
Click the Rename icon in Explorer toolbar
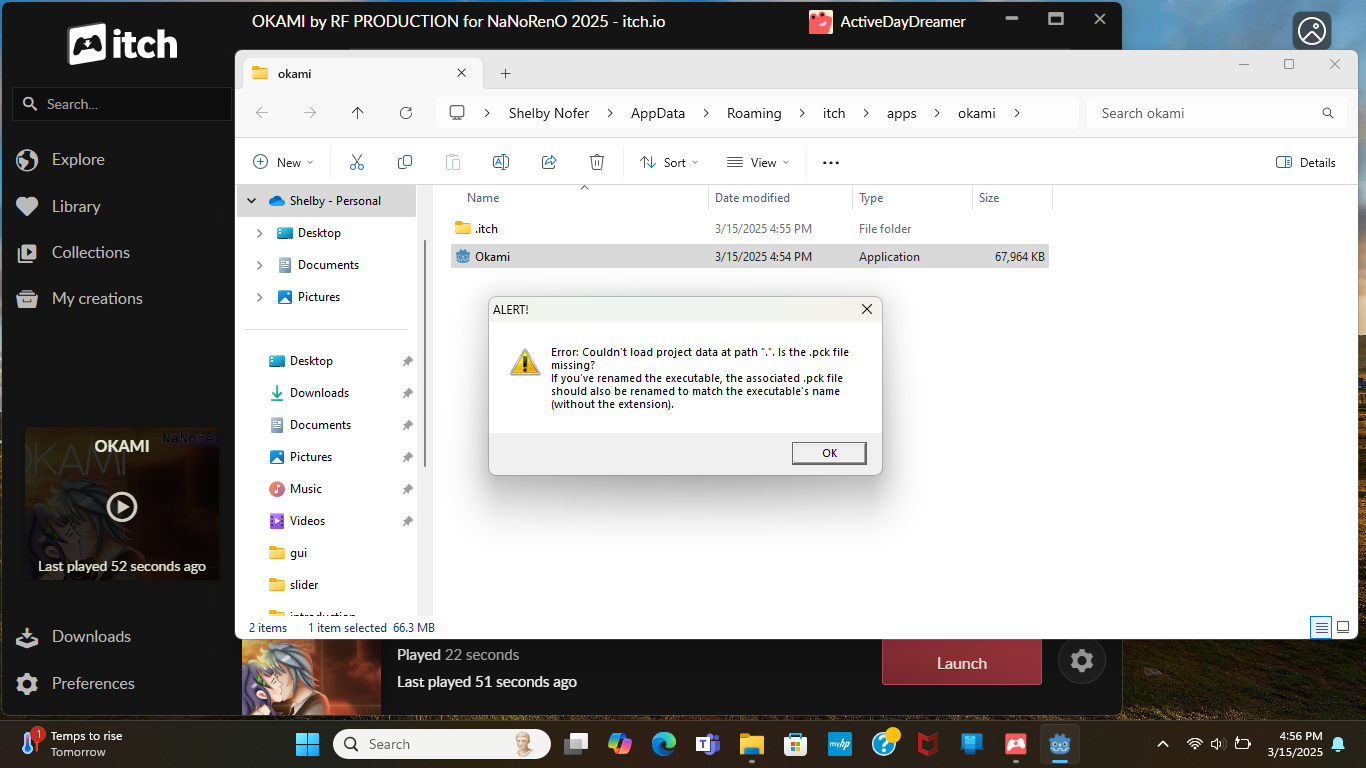pyautogui.click(x=501, y=162)
